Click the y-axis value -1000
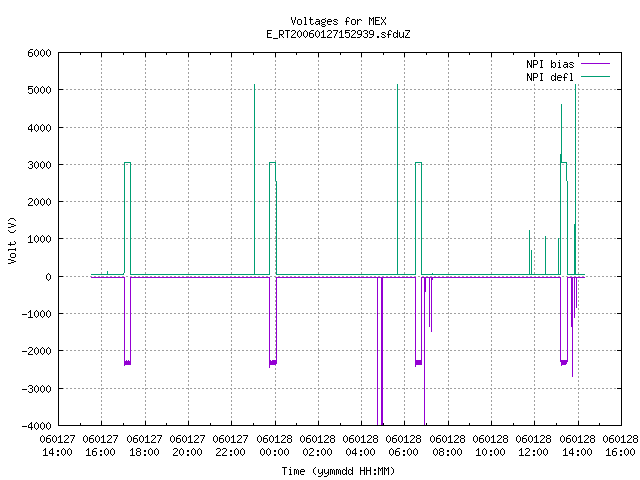This screenshot has width=640, height=480. click(37, 314)
